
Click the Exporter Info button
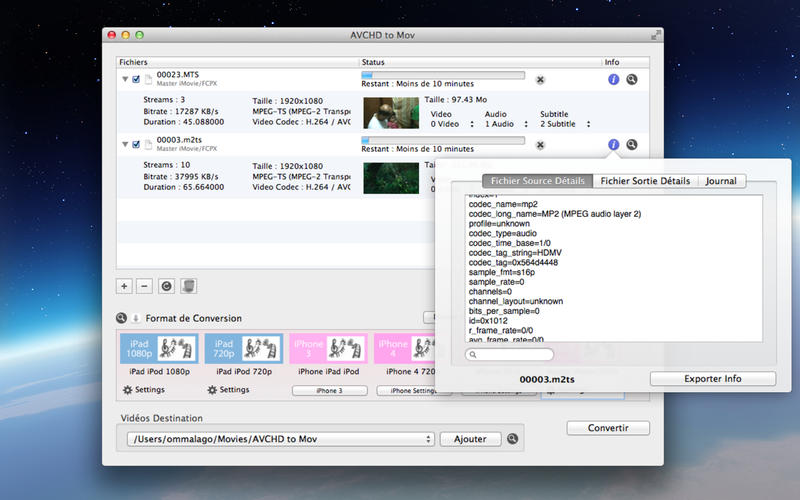point(712,379)
